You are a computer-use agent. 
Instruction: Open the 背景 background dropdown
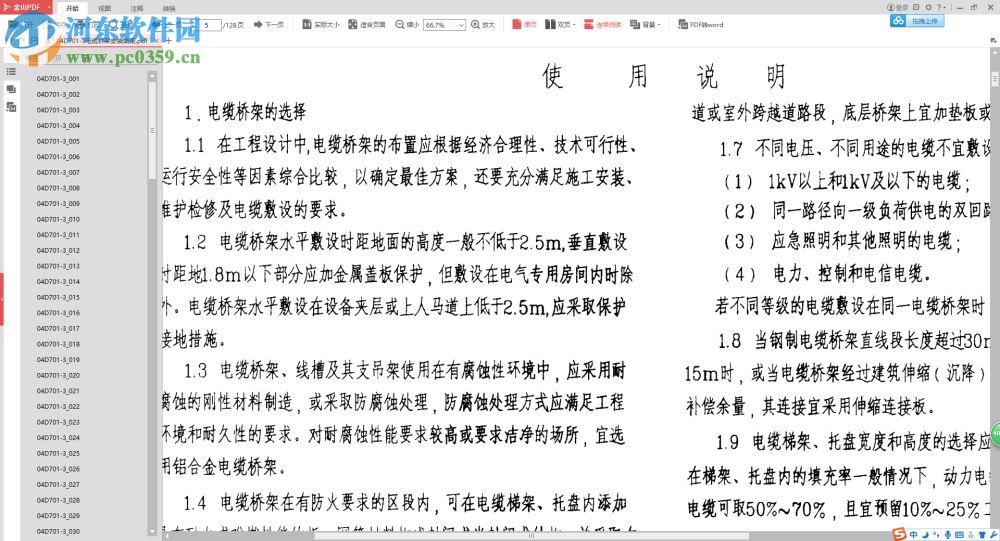click(x=645, y=24)
